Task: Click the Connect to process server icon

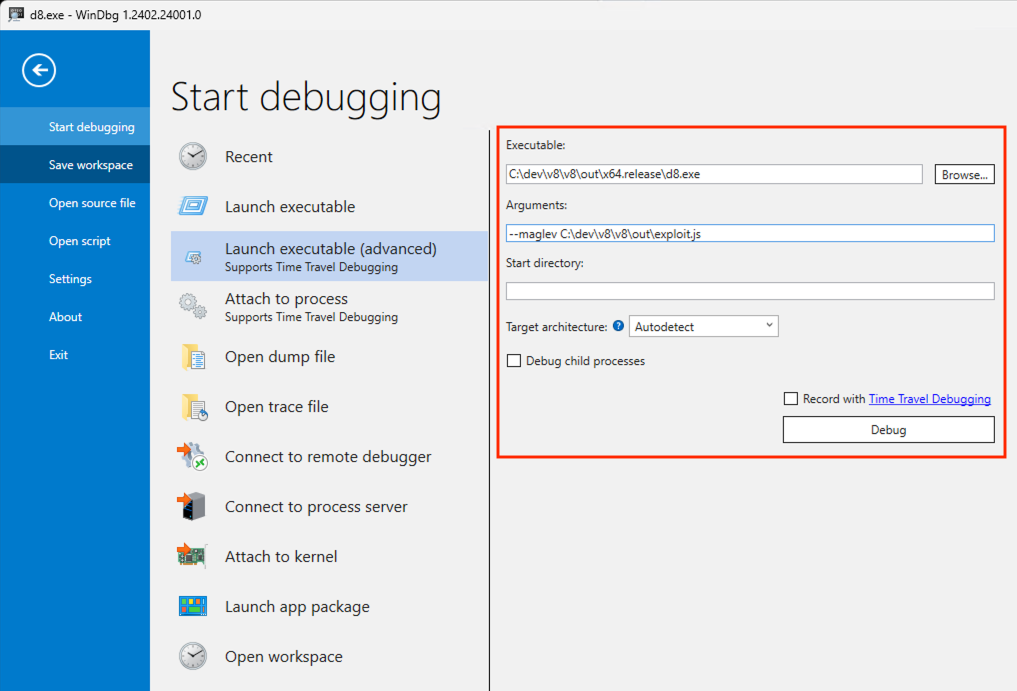Action: [193, 507]
